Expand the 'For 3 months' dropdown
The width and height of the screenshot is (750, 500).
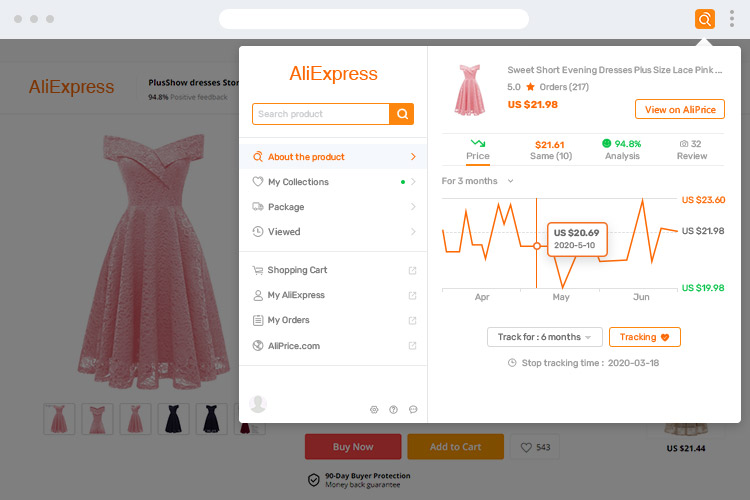coord(478,181)
